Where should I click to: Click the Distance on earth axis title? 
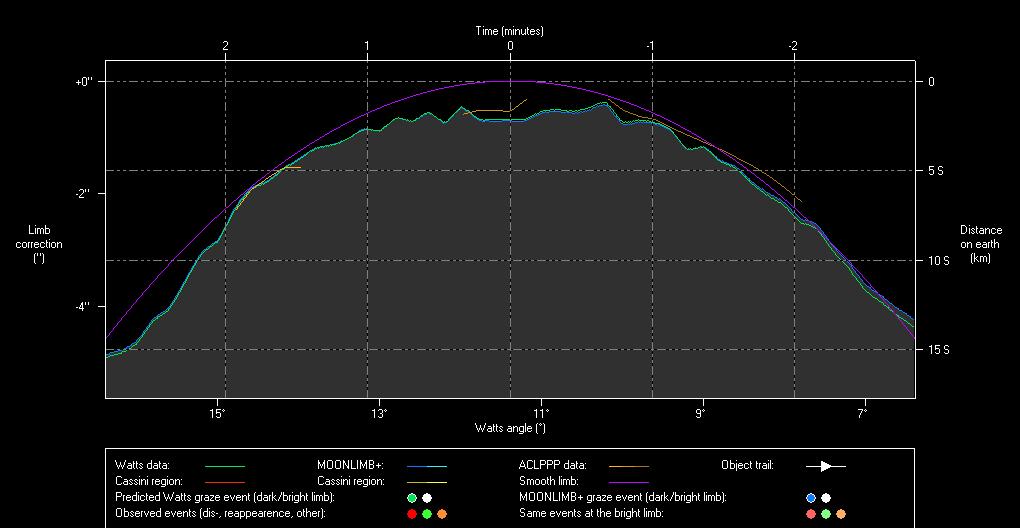[980, 244]
